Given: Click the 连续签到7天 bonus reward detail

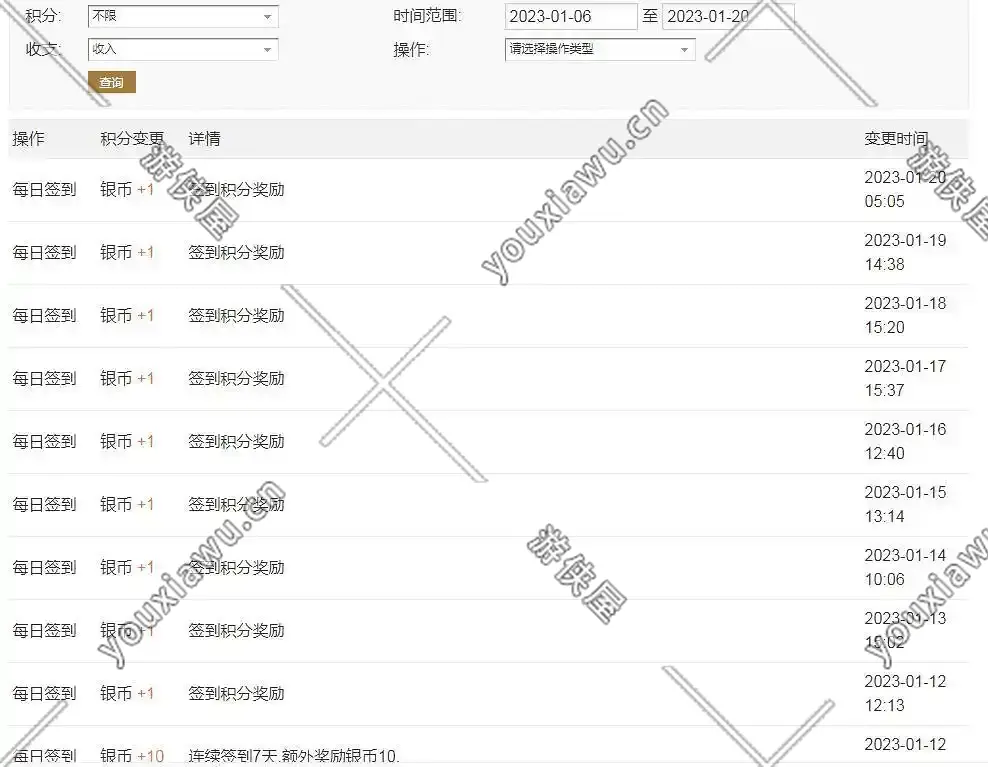Looking at the screenshot, I should [x=294, y=756].
